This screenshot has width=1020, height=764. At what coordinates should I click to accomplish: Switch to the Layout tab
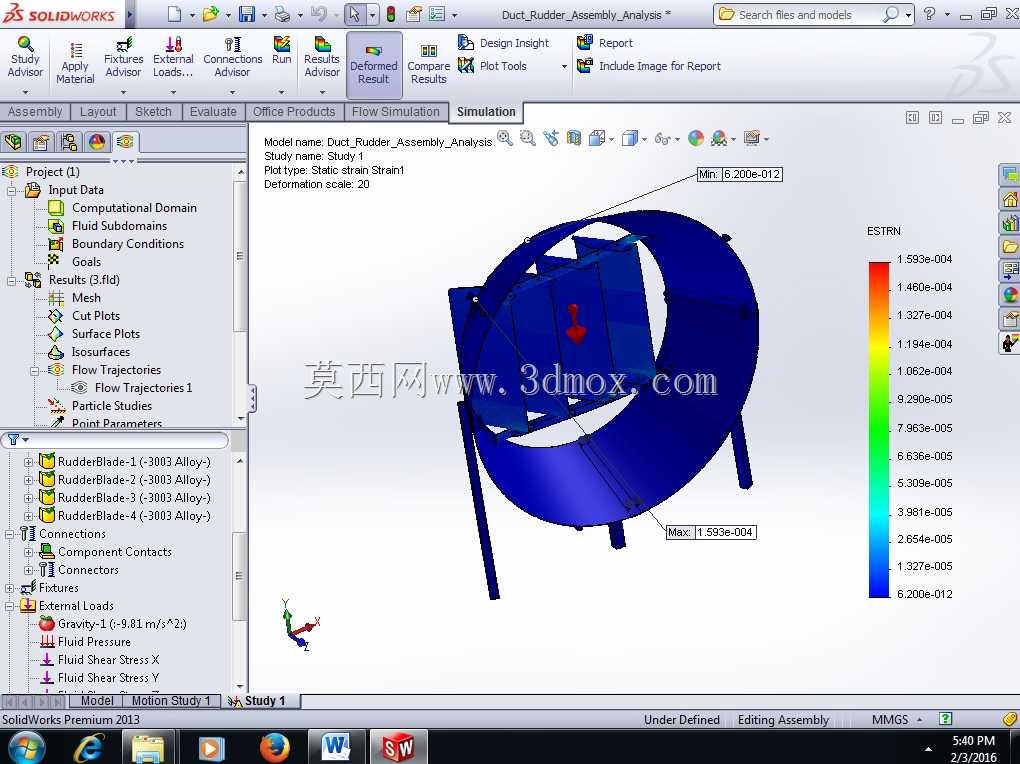coord(98,112)
